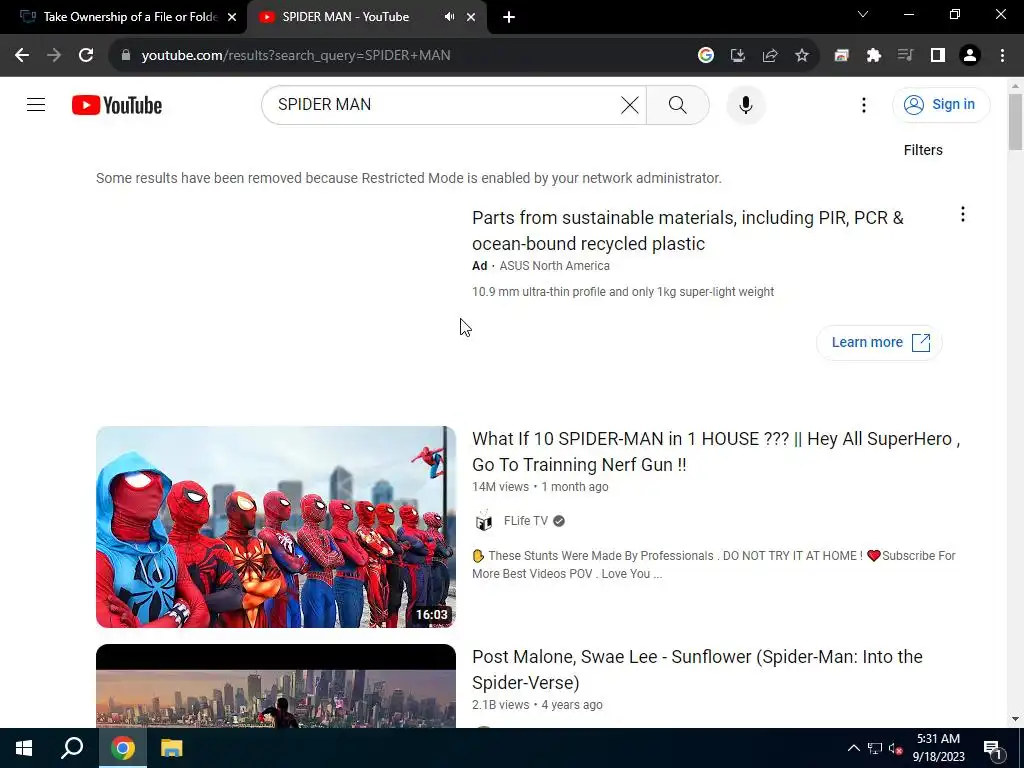Open ad options three-dot menu

pos(963,214)
